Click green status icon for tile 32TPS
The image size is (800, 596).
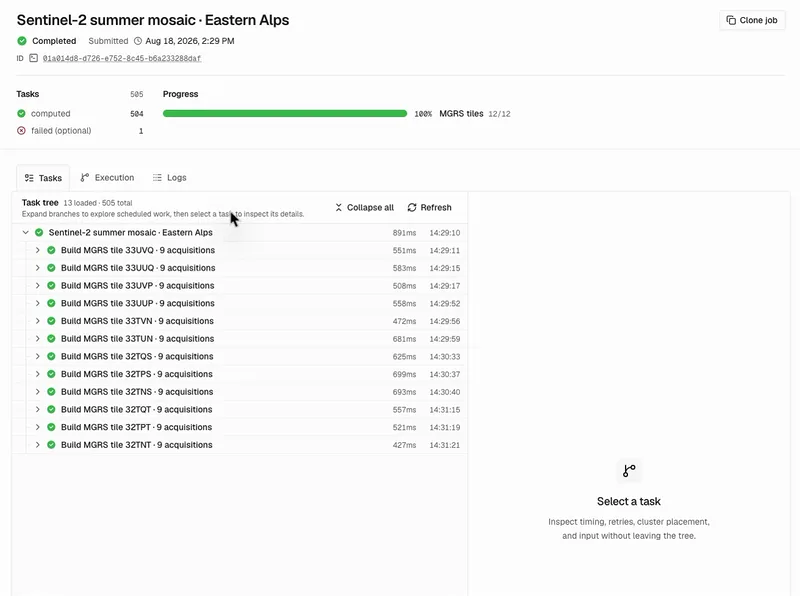tap(51, 374)
